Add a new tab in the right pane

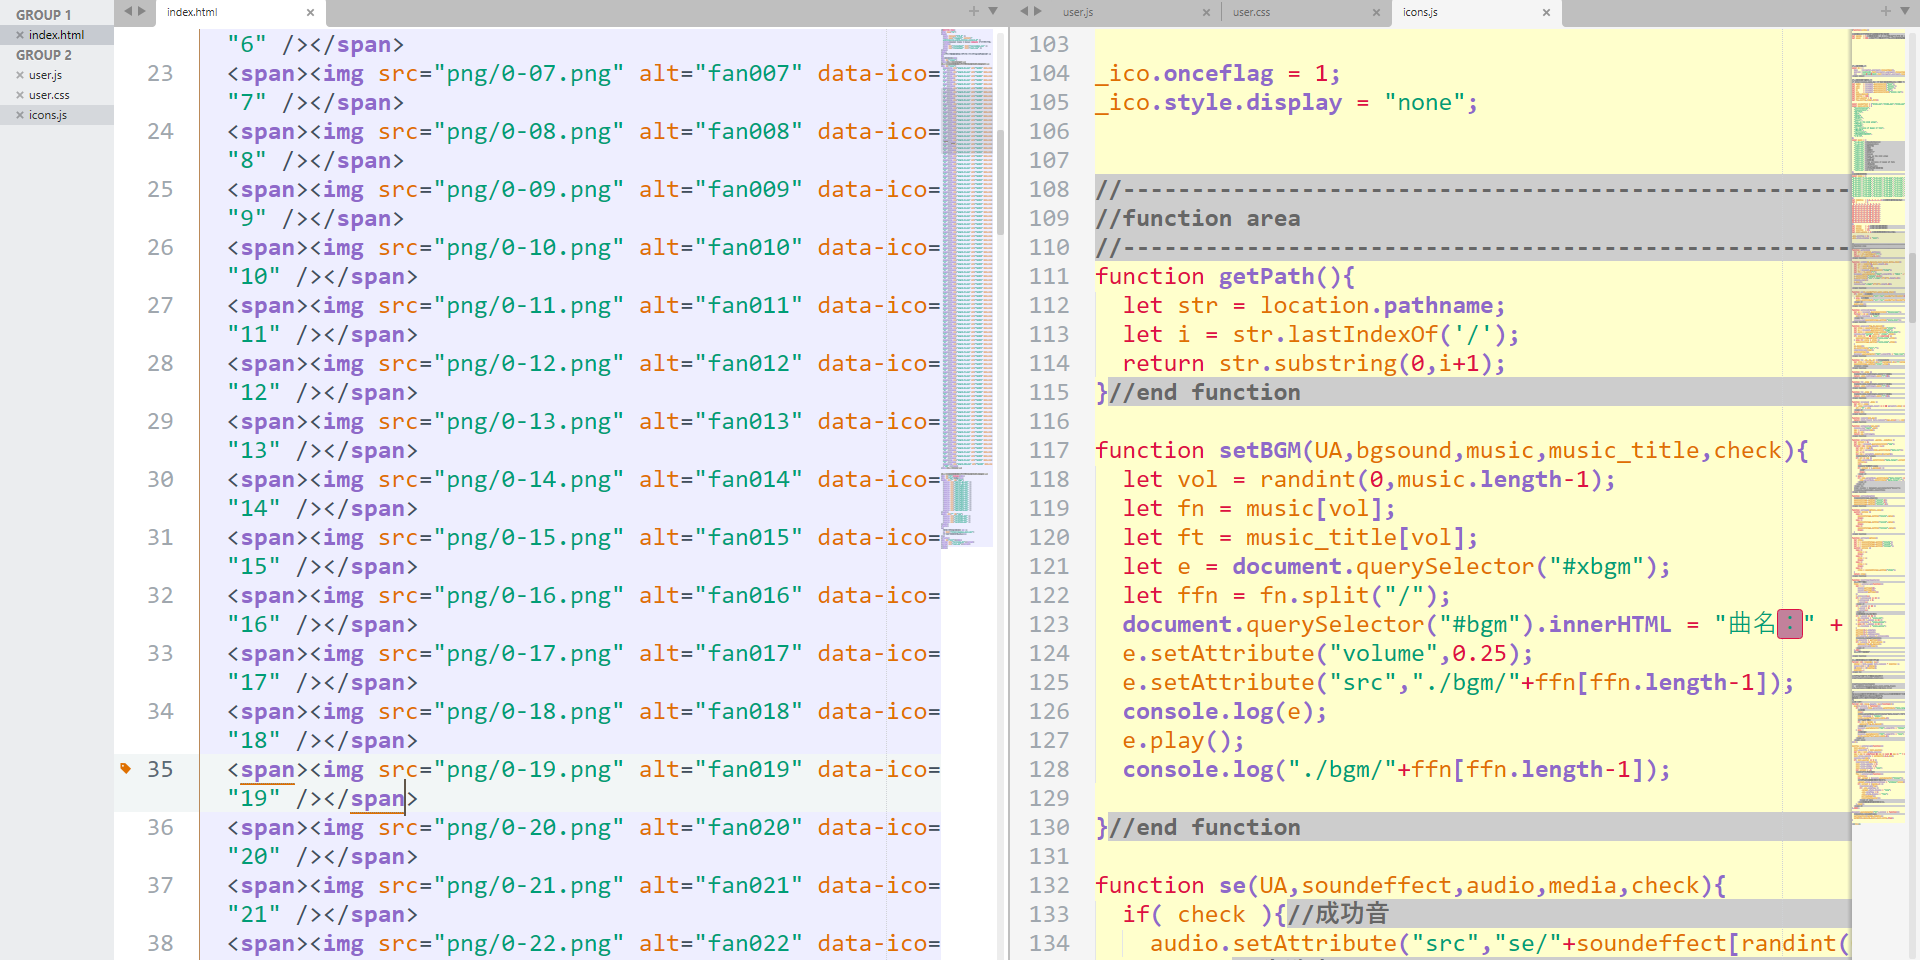pyautogui.click(x=1885, y=11)
